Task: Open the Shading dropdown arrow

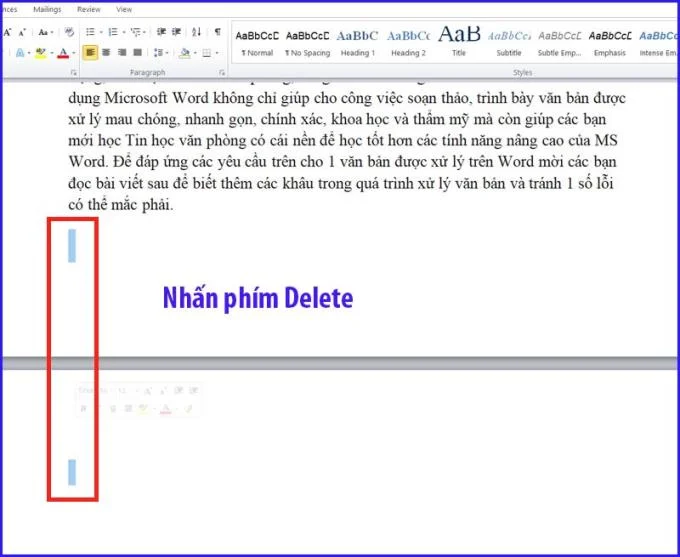Action: pos(195,53)
